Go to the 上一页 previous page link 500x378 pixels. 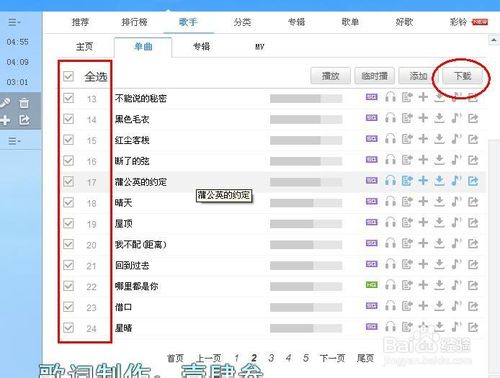[208, 358]
